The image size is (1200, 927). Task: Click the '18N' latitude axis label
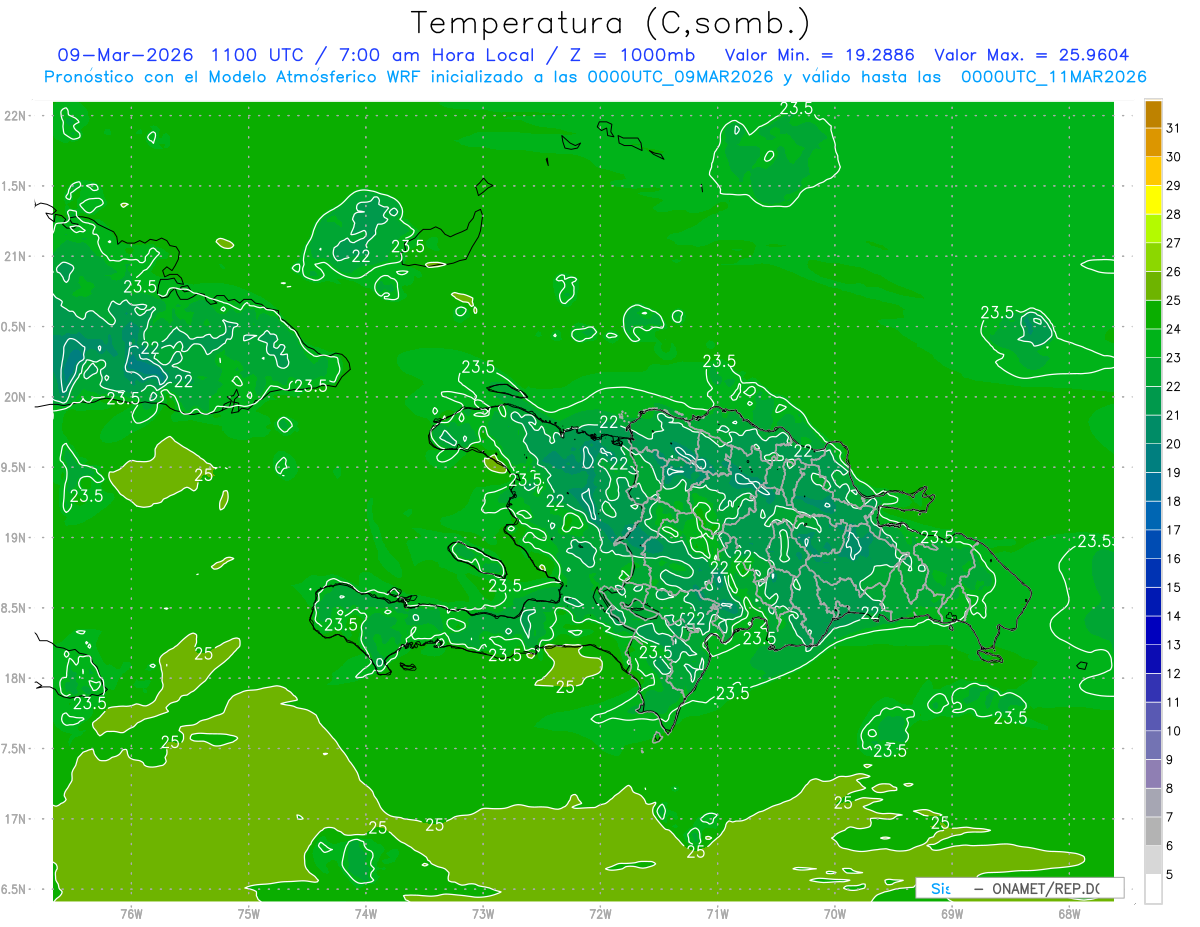coord(15,678)
